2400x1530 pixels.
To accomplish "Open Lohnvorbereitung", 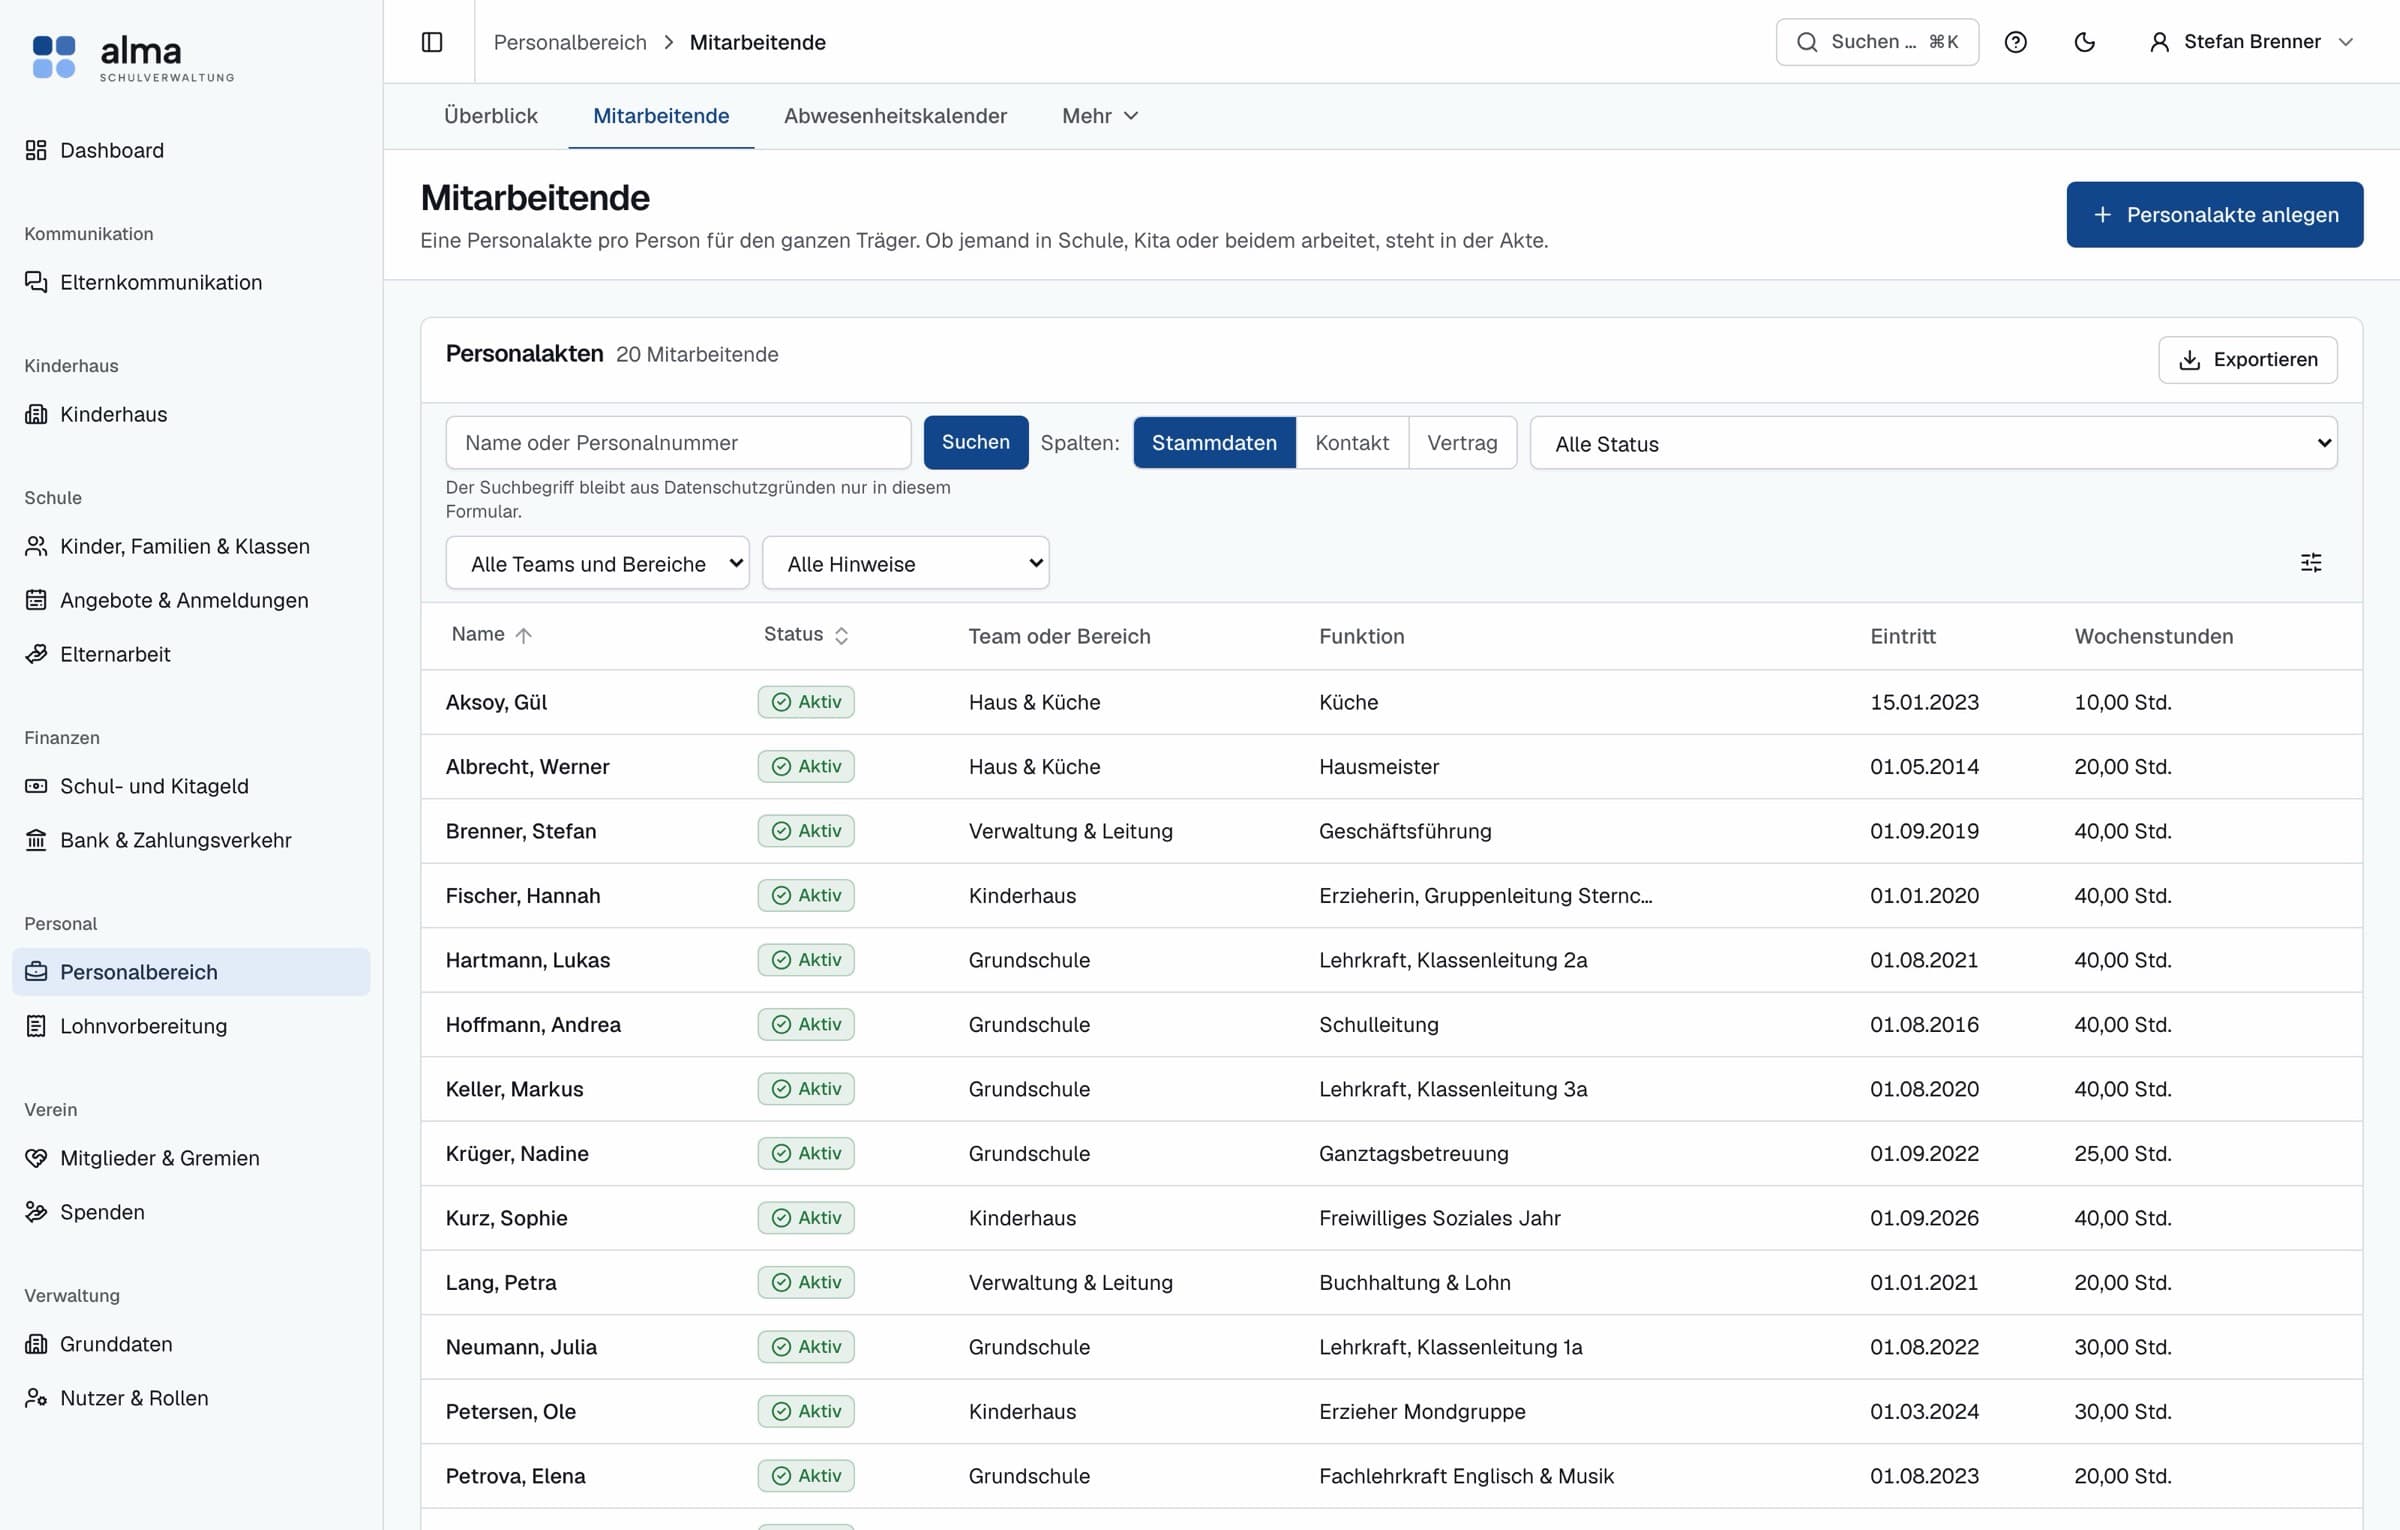I will (191, 1026).
